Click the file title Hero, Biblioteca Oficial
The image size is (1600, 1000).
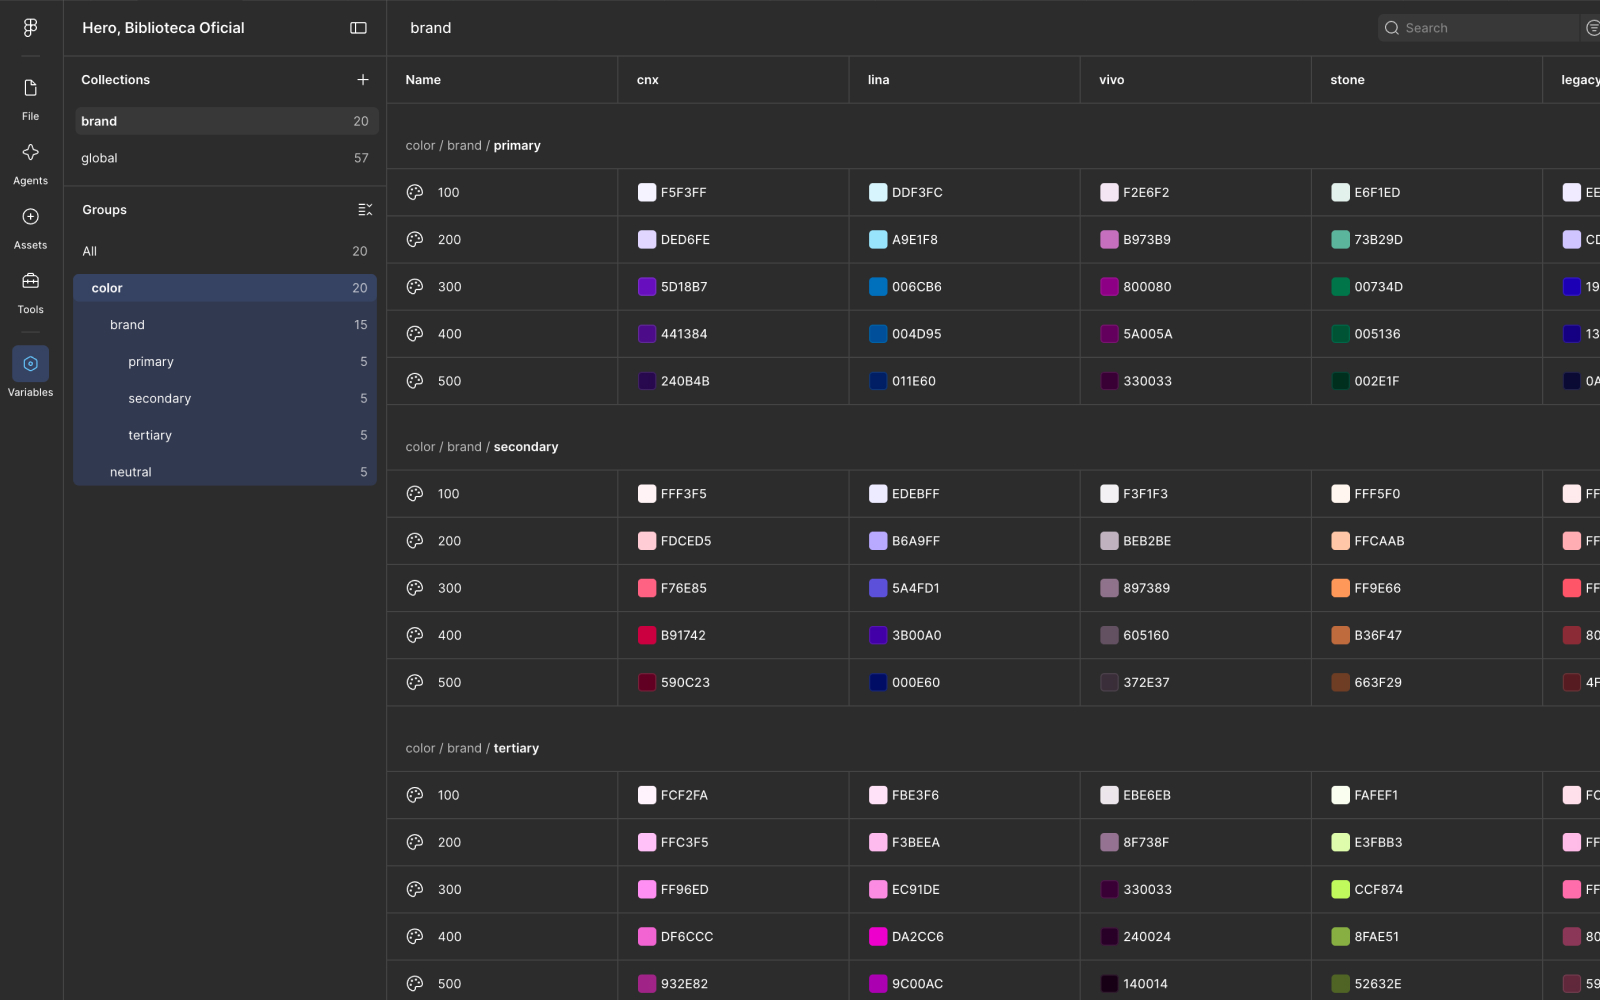tap(163, 28)
